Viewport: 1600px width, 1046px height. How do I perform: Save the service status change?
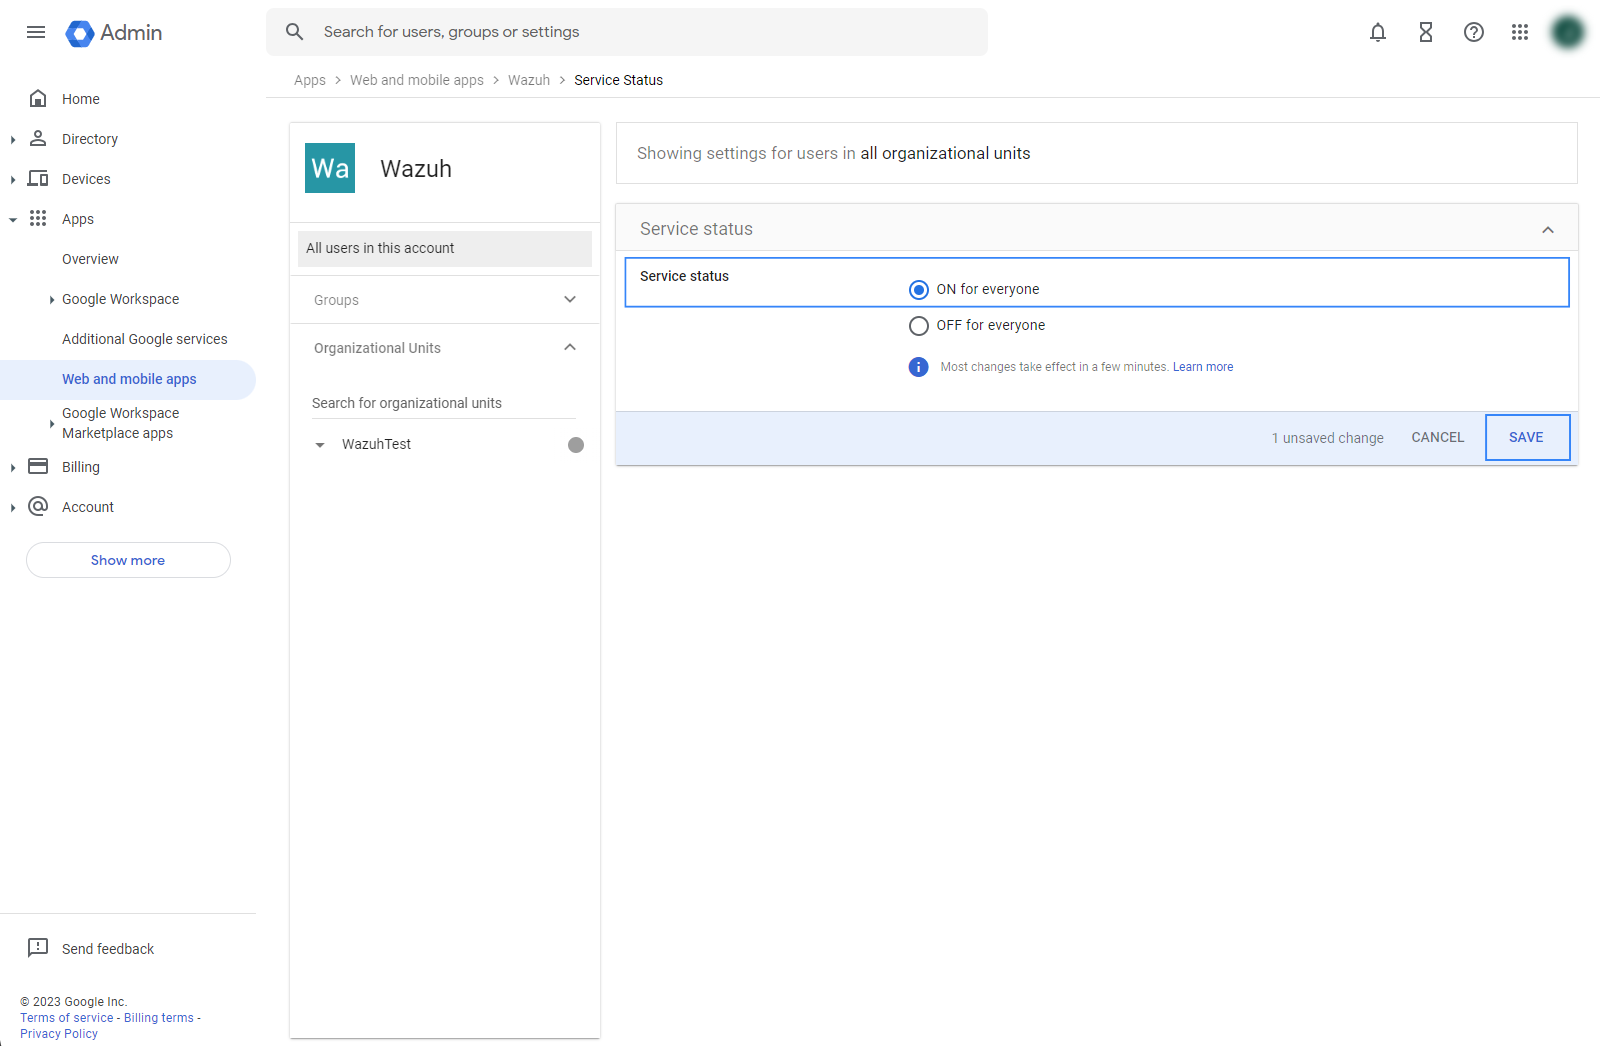click(1526, 437)
